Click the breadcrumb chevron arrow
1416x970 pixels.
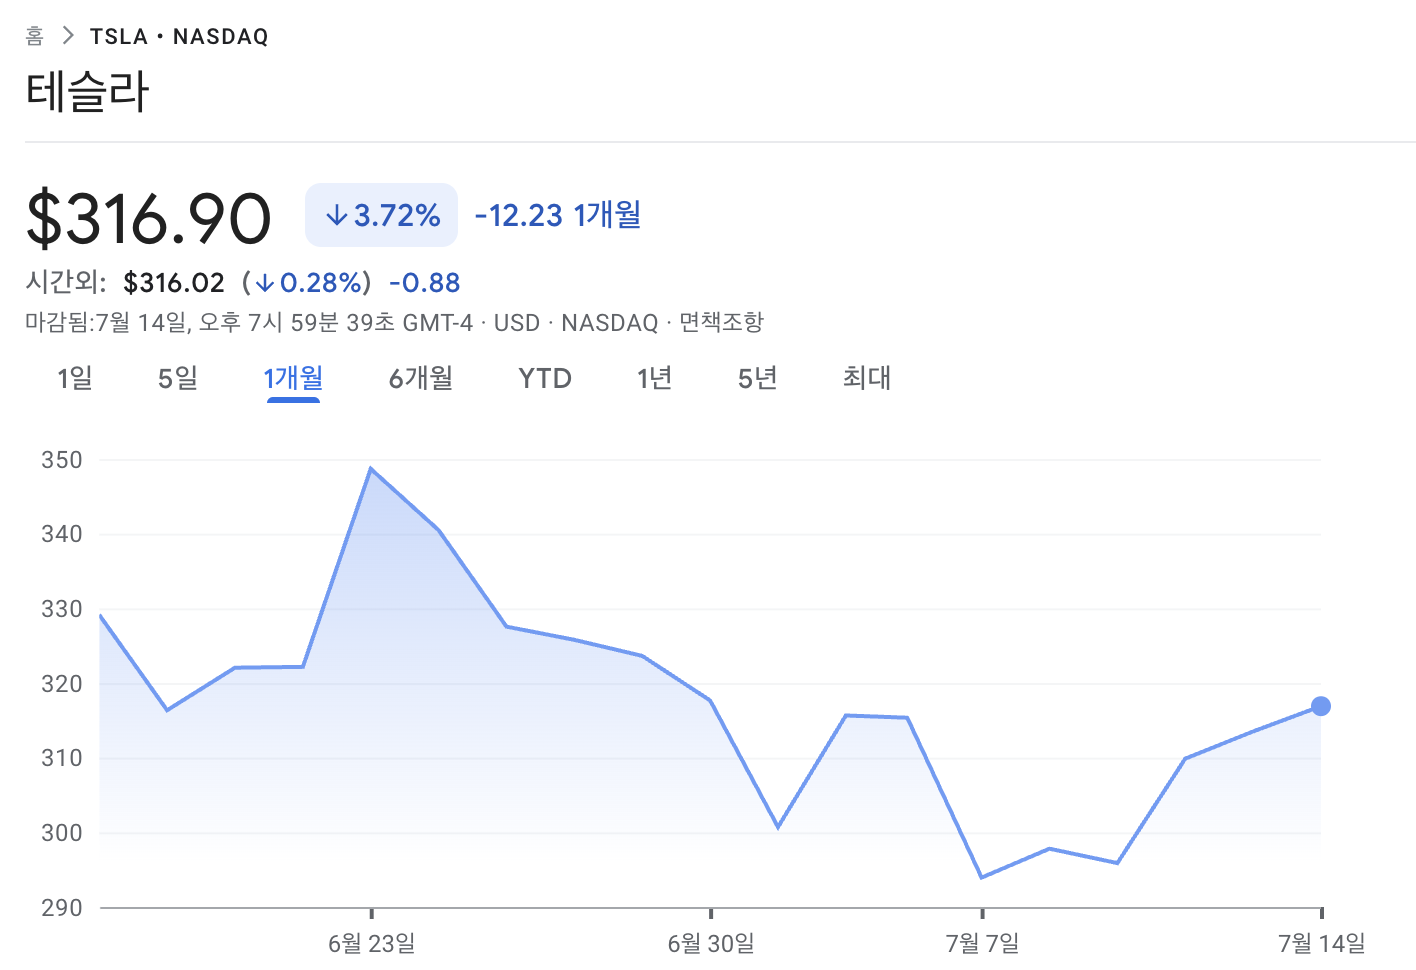click(68, 36)
